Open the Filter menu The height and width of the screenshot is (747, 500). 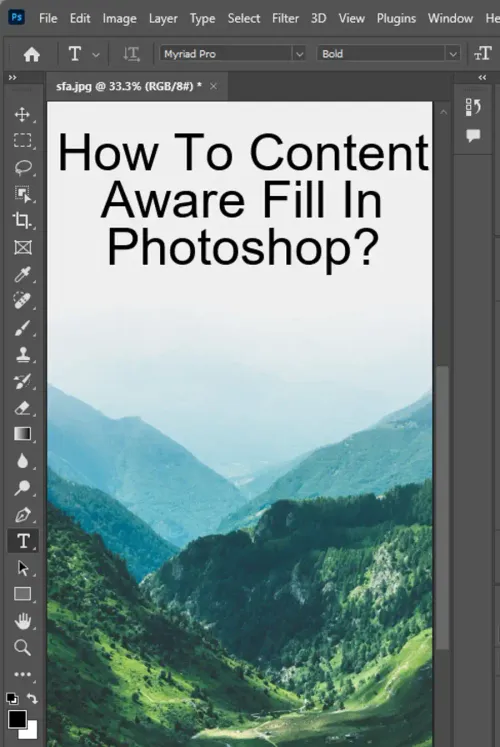[285, 19]
